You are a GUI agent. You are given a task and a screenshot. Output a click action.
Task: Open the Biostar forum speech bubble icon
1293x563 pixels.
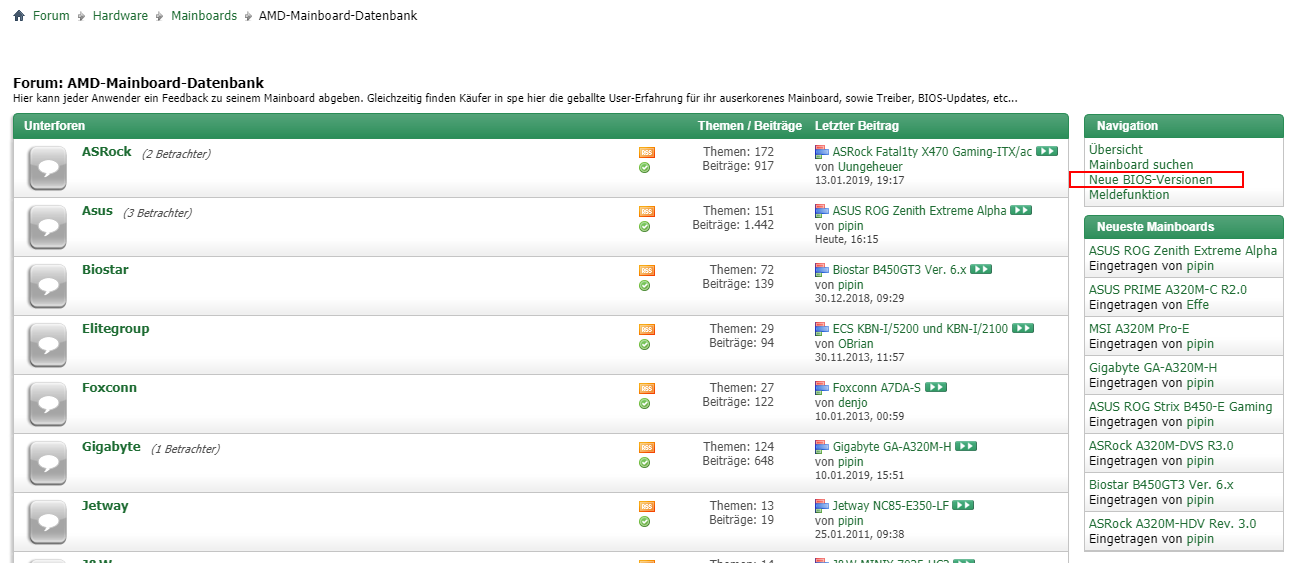[47, 286]
